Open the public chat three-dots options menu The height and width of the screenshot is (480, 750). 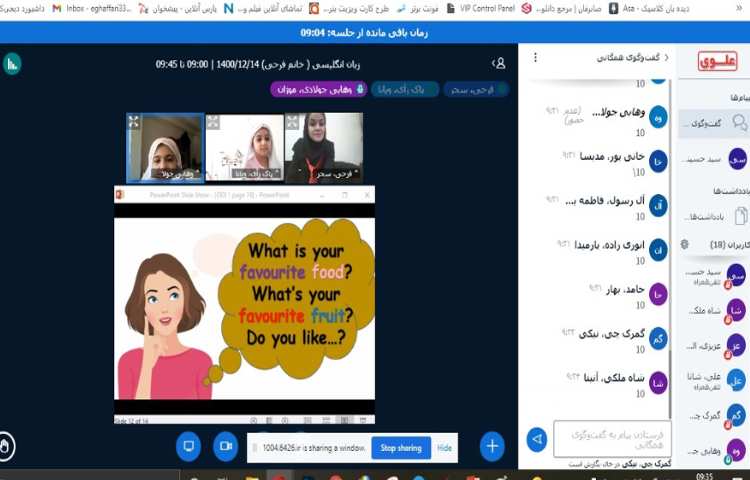point(535,58)
